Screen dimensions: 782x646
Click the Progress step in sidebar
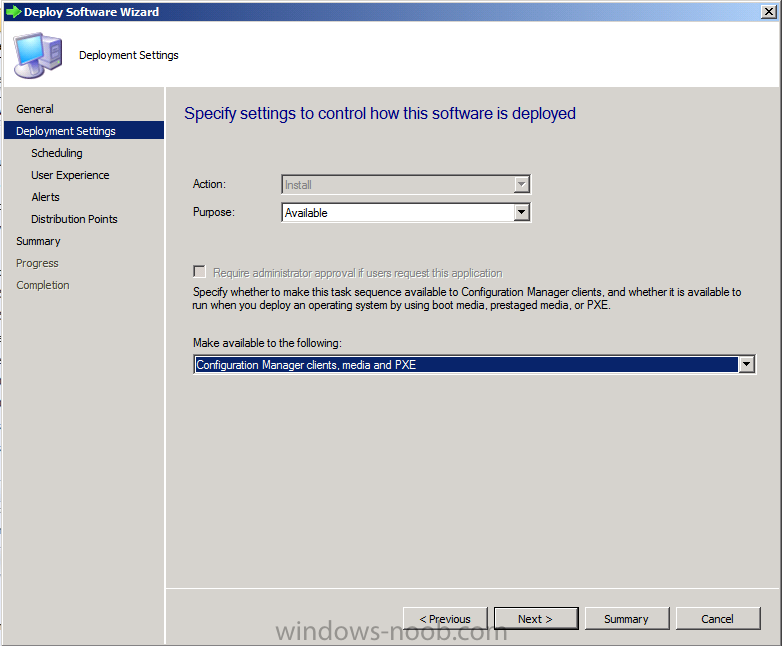pos(37,263)
